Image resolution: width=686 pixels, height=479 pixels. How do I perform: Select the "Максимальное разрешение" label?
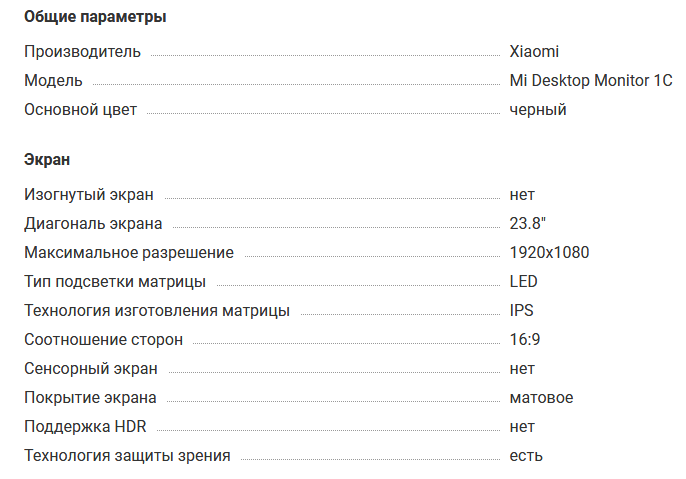pos(129,253)
